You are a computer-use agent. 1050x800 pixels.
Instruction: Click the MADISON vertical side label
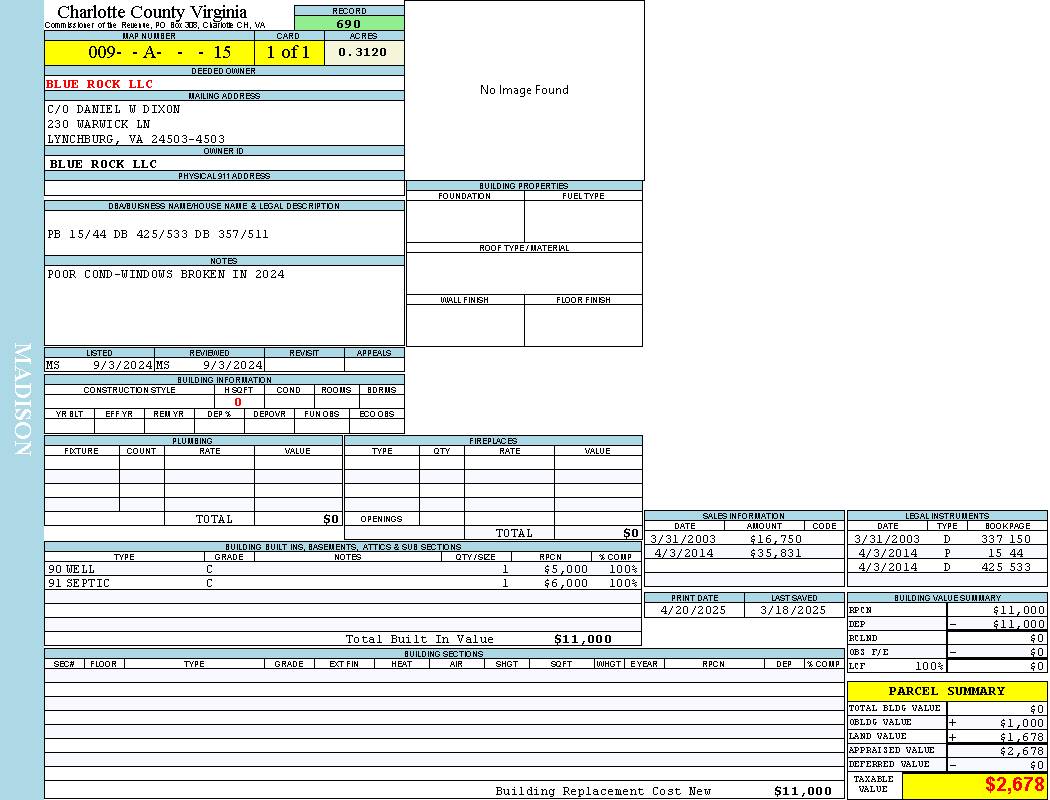click(22, 400)
